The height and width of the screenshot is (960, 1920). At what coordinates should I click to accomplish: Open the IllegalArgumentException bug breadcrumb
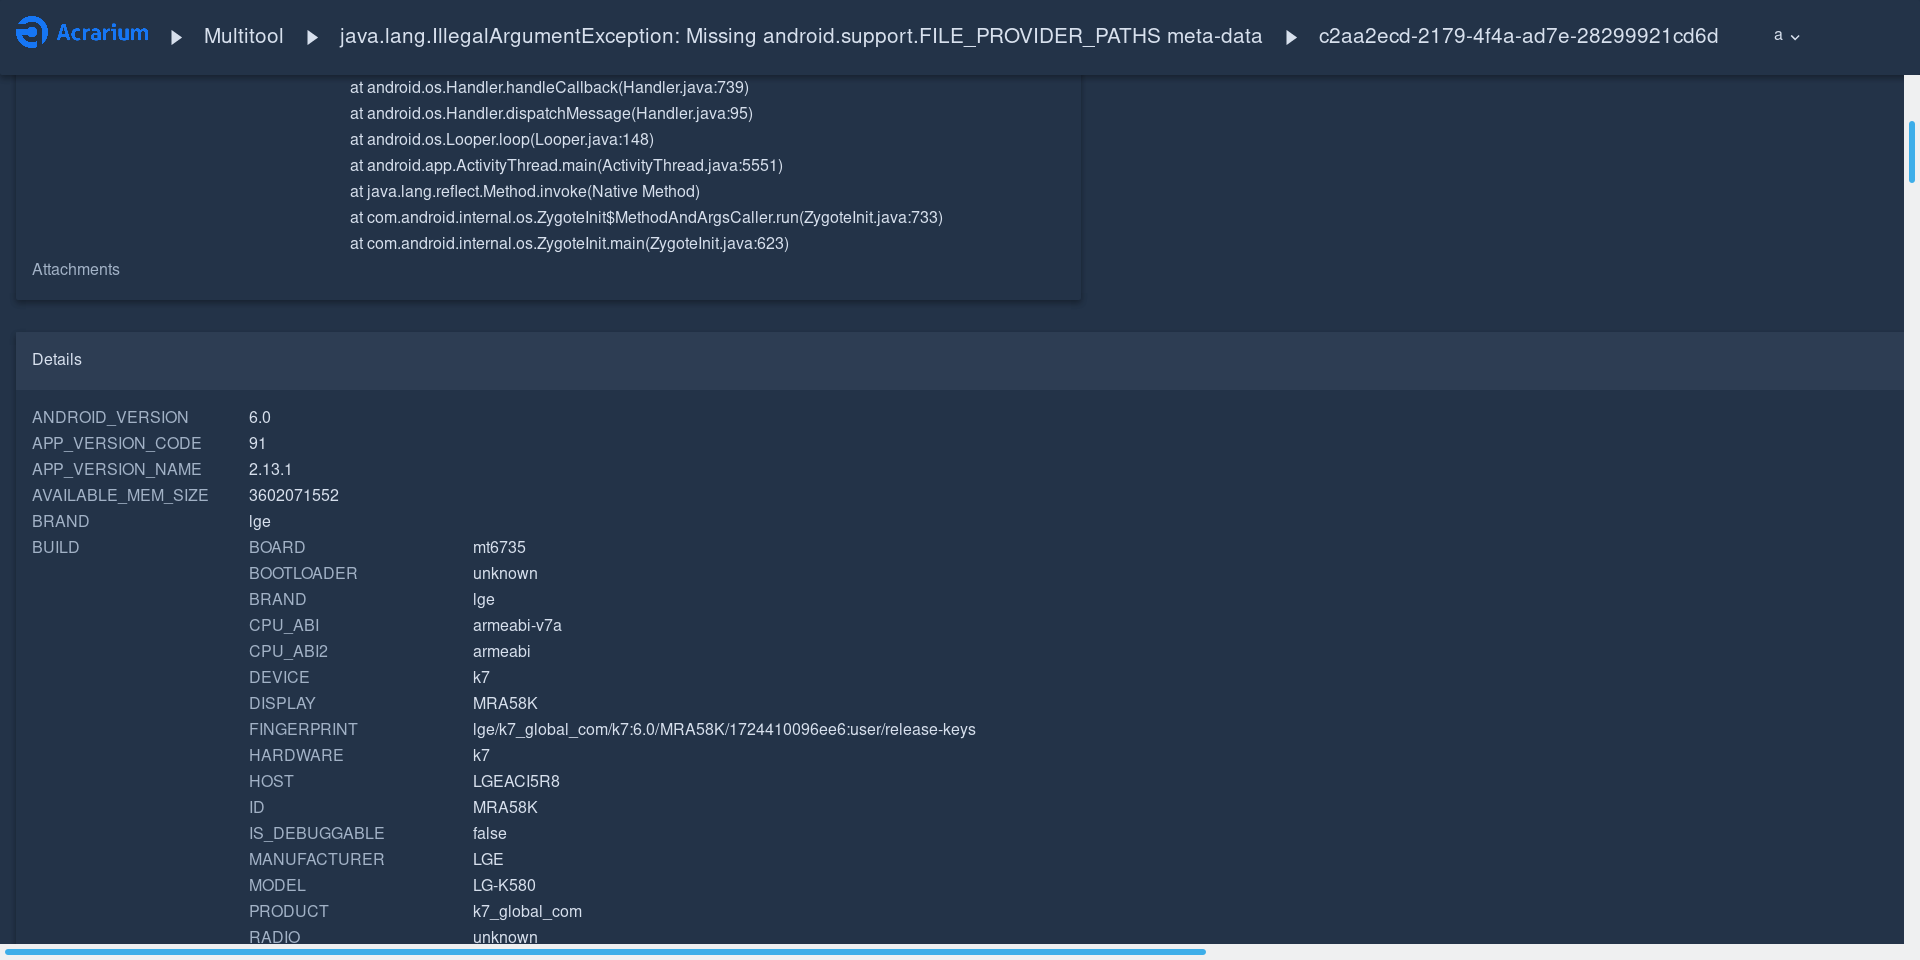800,36
